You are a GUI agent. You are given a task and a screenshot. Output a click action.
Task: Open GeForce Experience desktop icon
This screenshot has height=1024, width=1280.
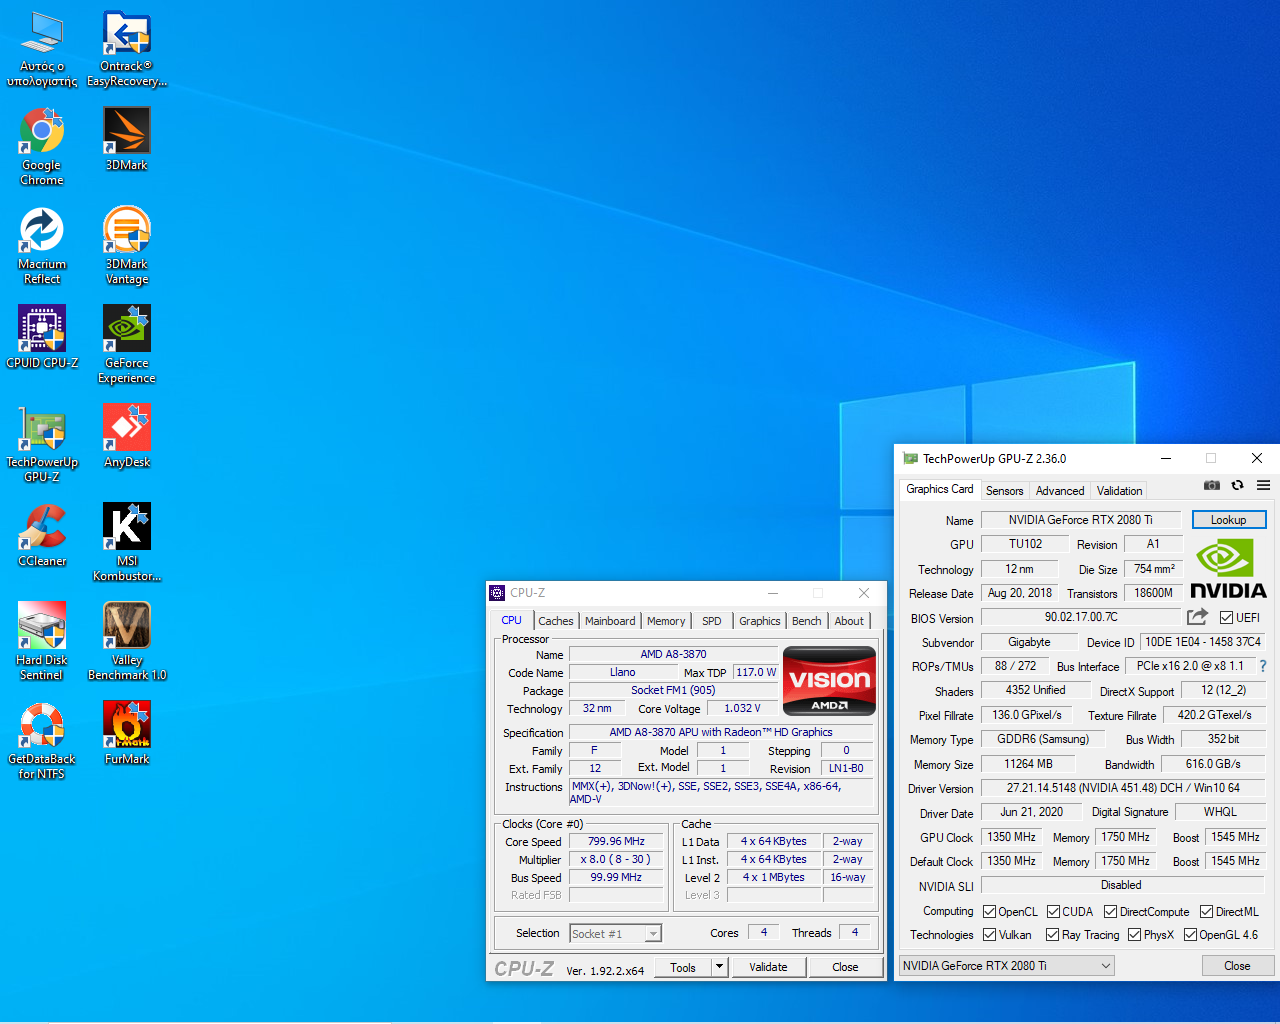pyautogui.click(x=127, y=345)
